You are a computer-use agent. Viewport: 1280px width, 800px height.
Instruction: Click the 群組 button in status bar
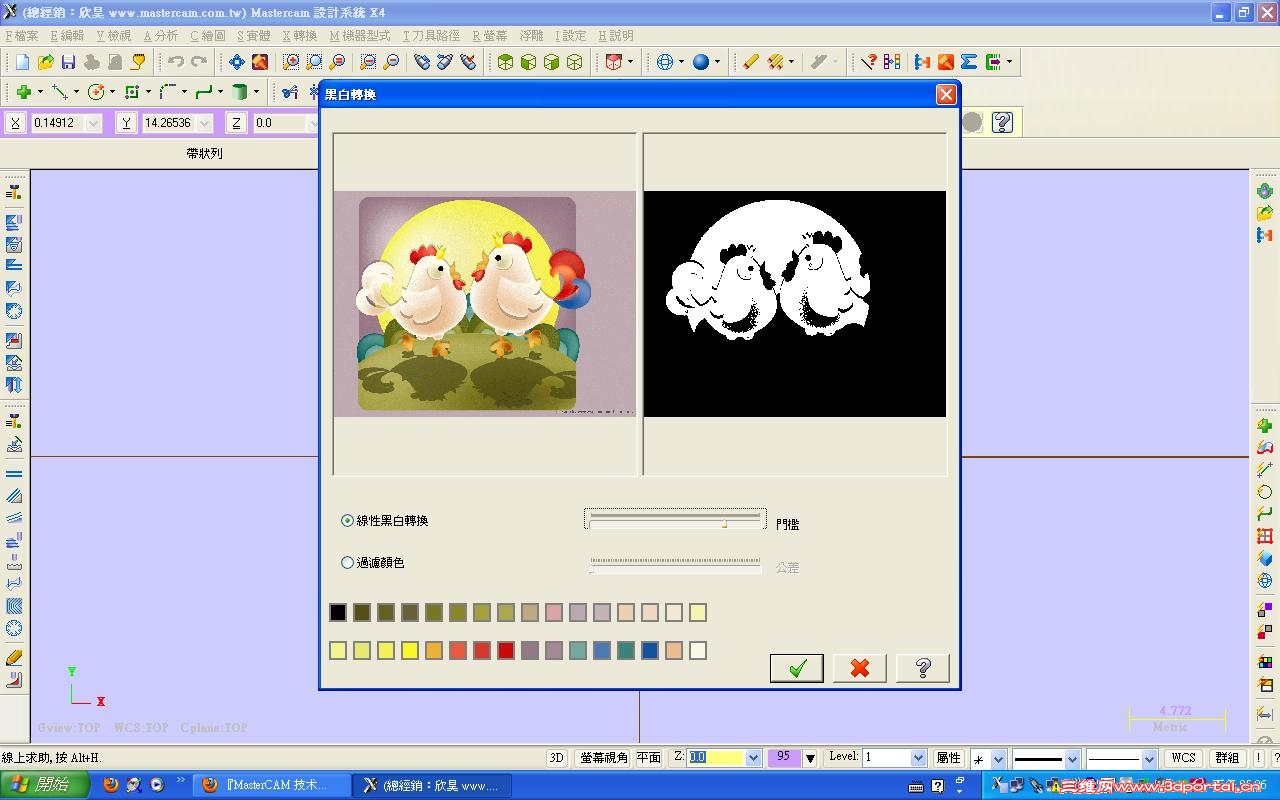click(1227, 758)
